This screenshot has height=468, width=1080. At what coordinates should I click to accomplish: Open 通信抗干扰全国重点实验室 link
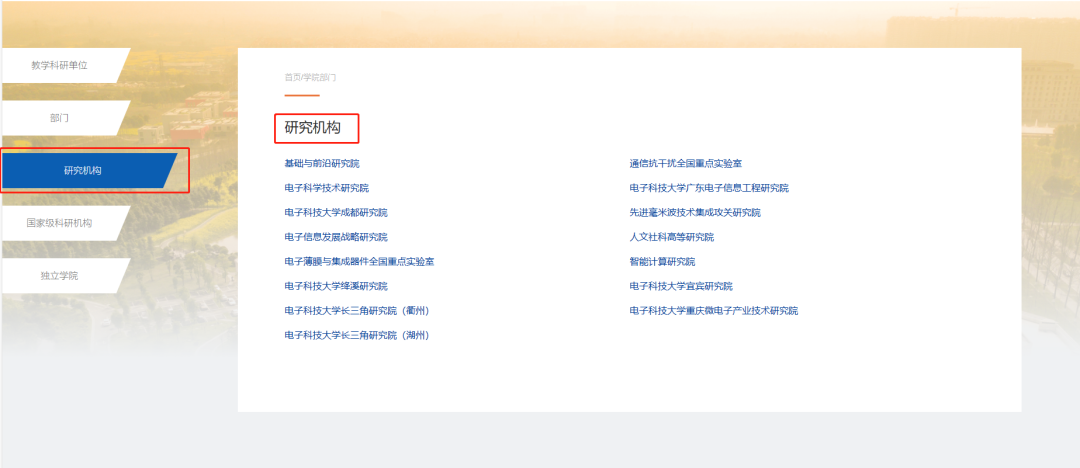pos(685,163)
